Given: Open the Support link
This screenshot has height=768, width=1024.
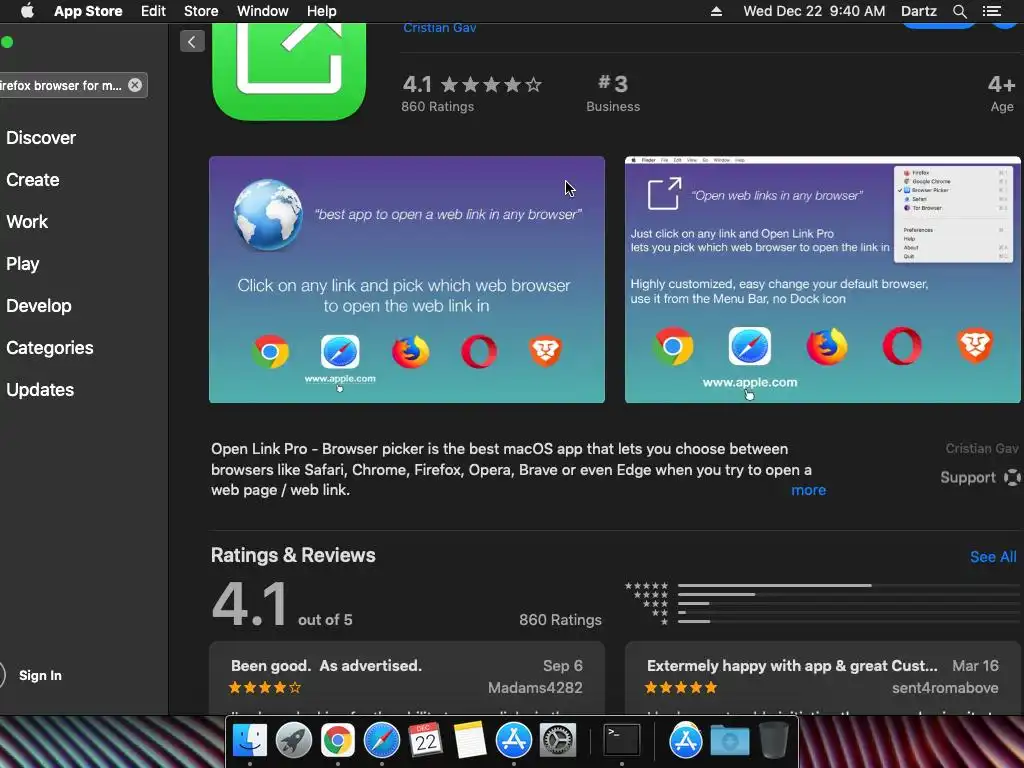Looking at the screenshot, I should [x=980, y=477].
